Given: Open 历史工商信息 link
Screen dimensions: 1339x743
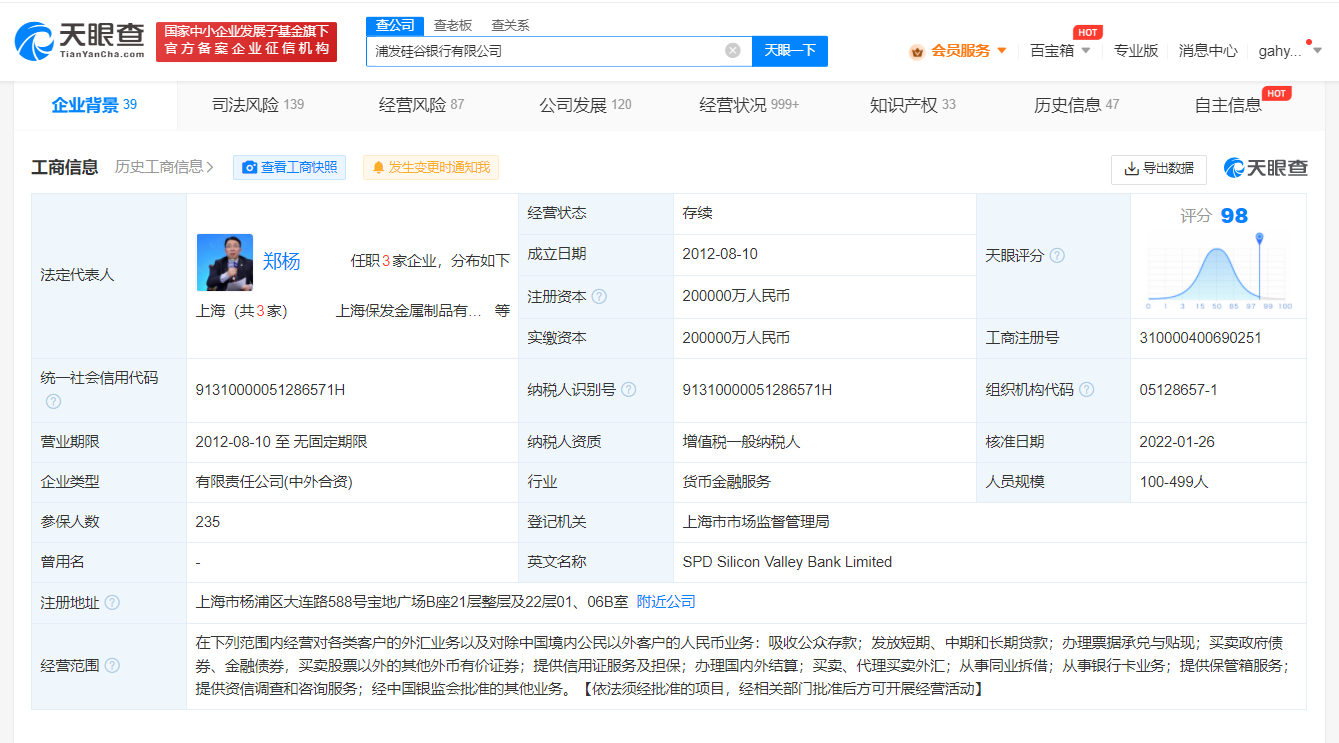Looking at the screenshot, I should coord(164,167).
